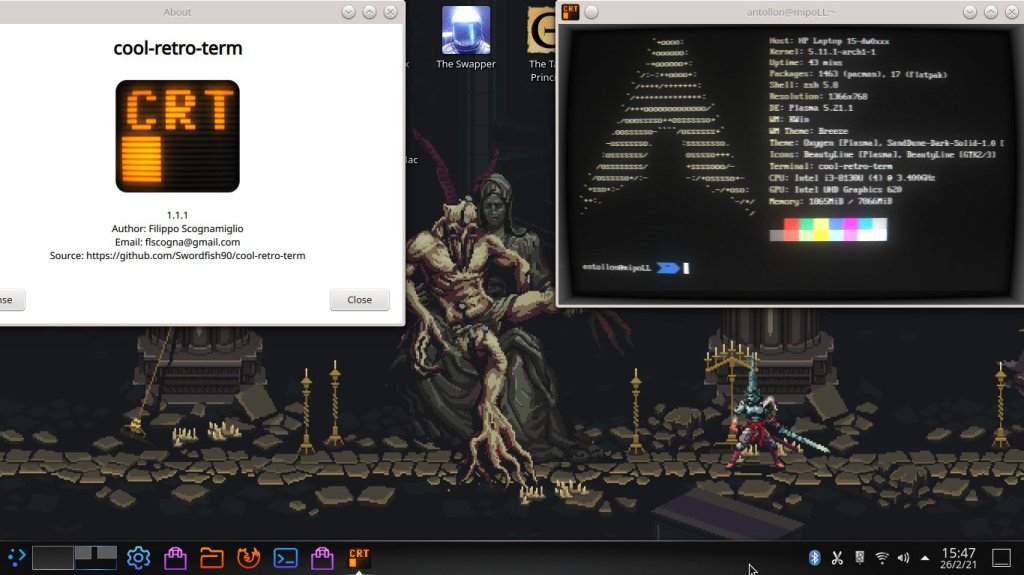This screenshot has width=1024, height=575.
Task: Click the digital clock showing 15:47
Action: (x=958, y=557)
